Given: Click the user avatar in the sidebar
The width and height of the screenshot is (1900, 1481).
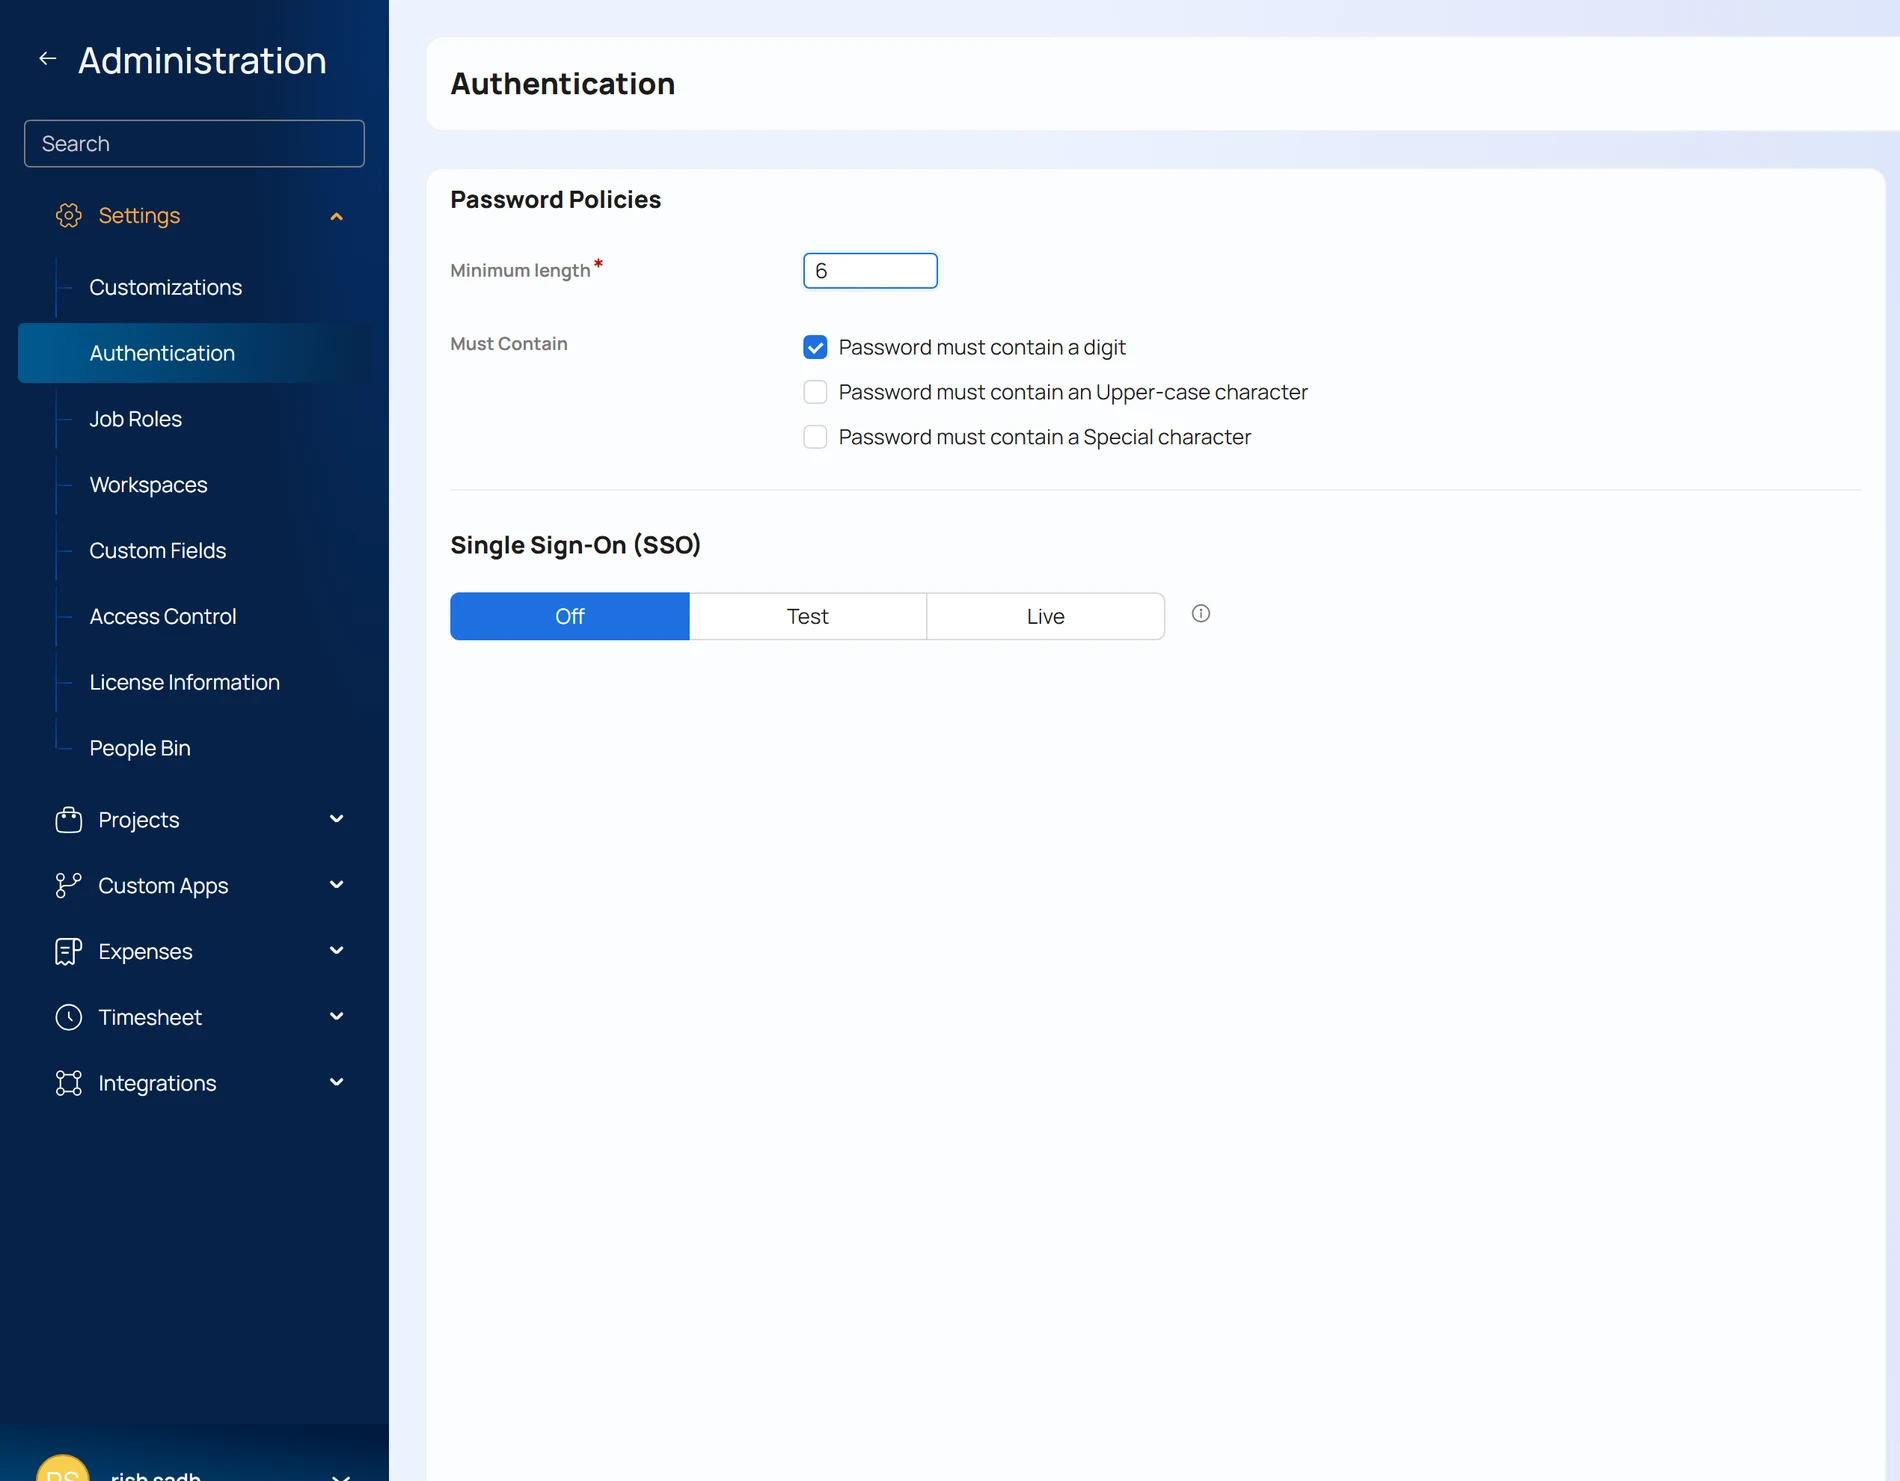Looking at the screenshot, I should point(63,1468).
